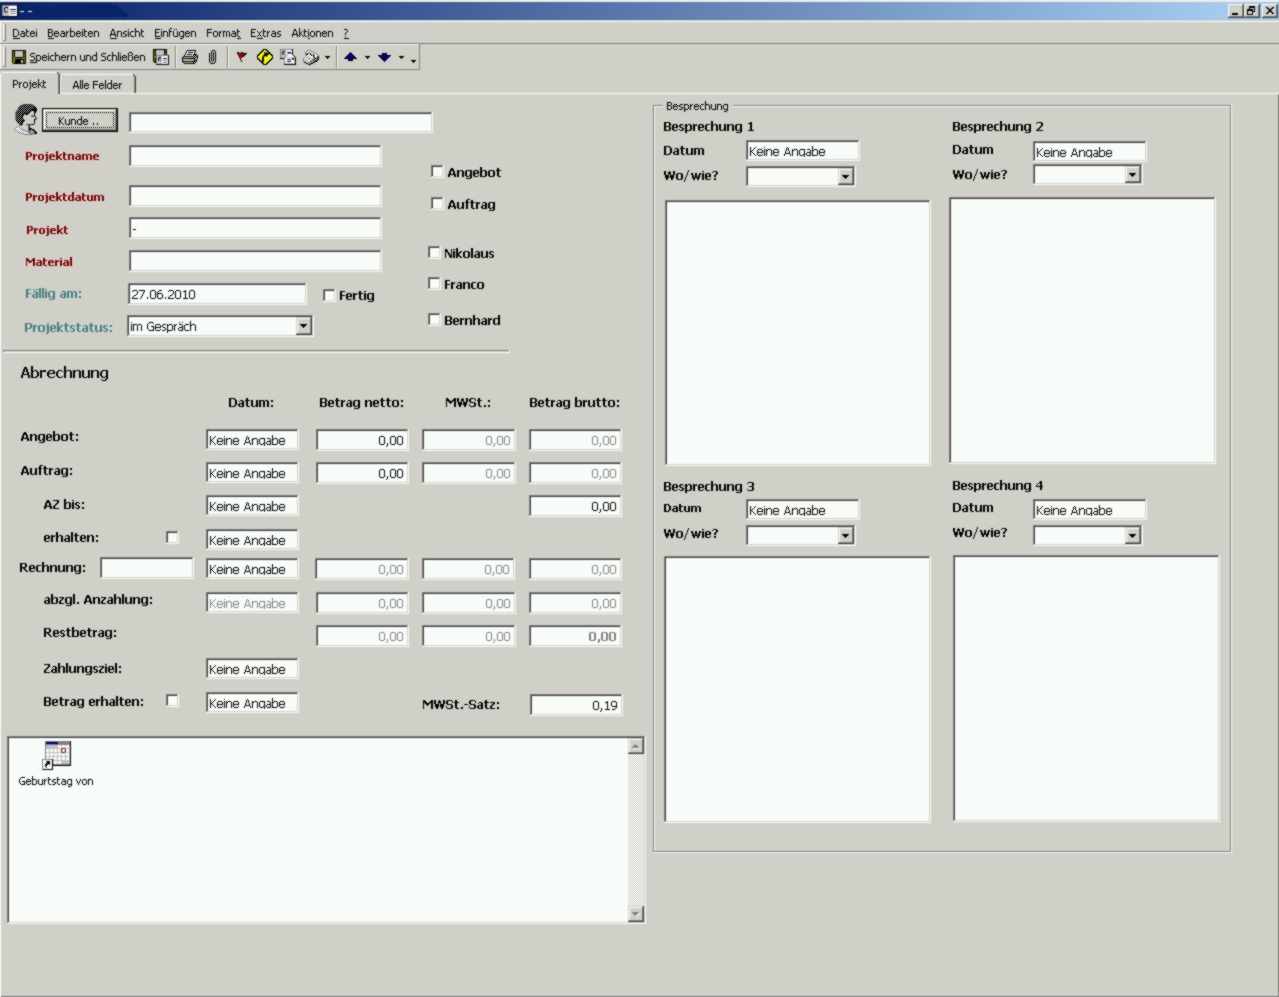Click the print icon in toolbar
The height and width of the screenshot is (997, 1279).
189,58
